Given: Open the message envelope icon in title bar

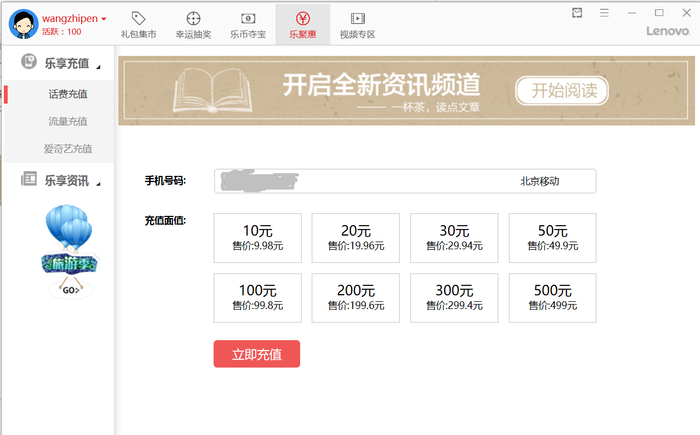Looking at the screenshot, I should 577,12.
